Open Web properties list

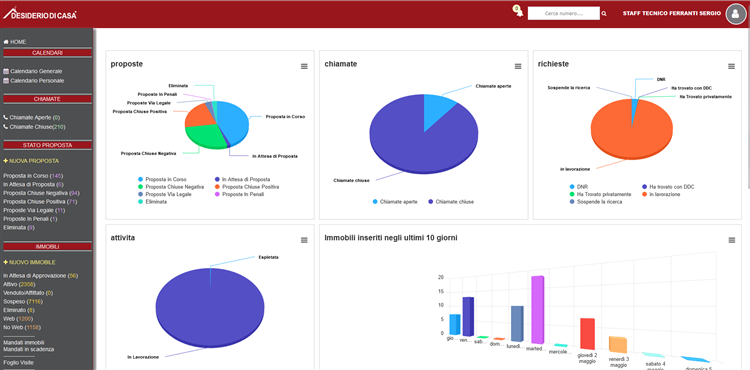pyautogui.click(x=18, y=319)
